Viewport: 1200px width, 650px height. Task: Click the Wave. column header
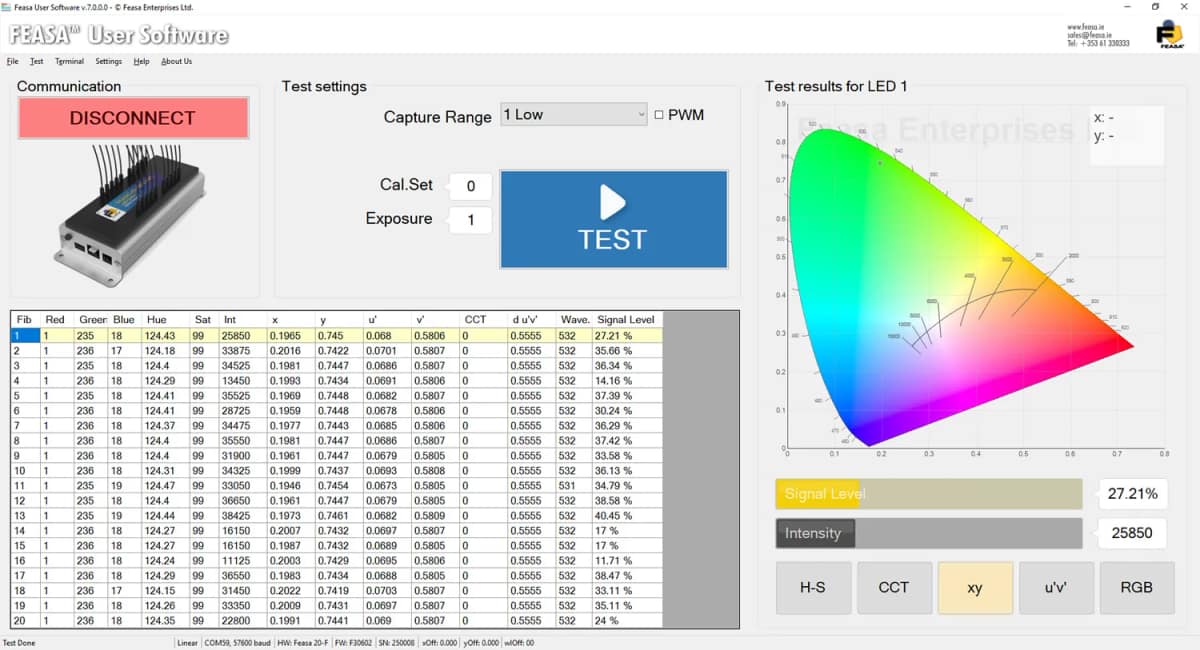pos(574,319)
